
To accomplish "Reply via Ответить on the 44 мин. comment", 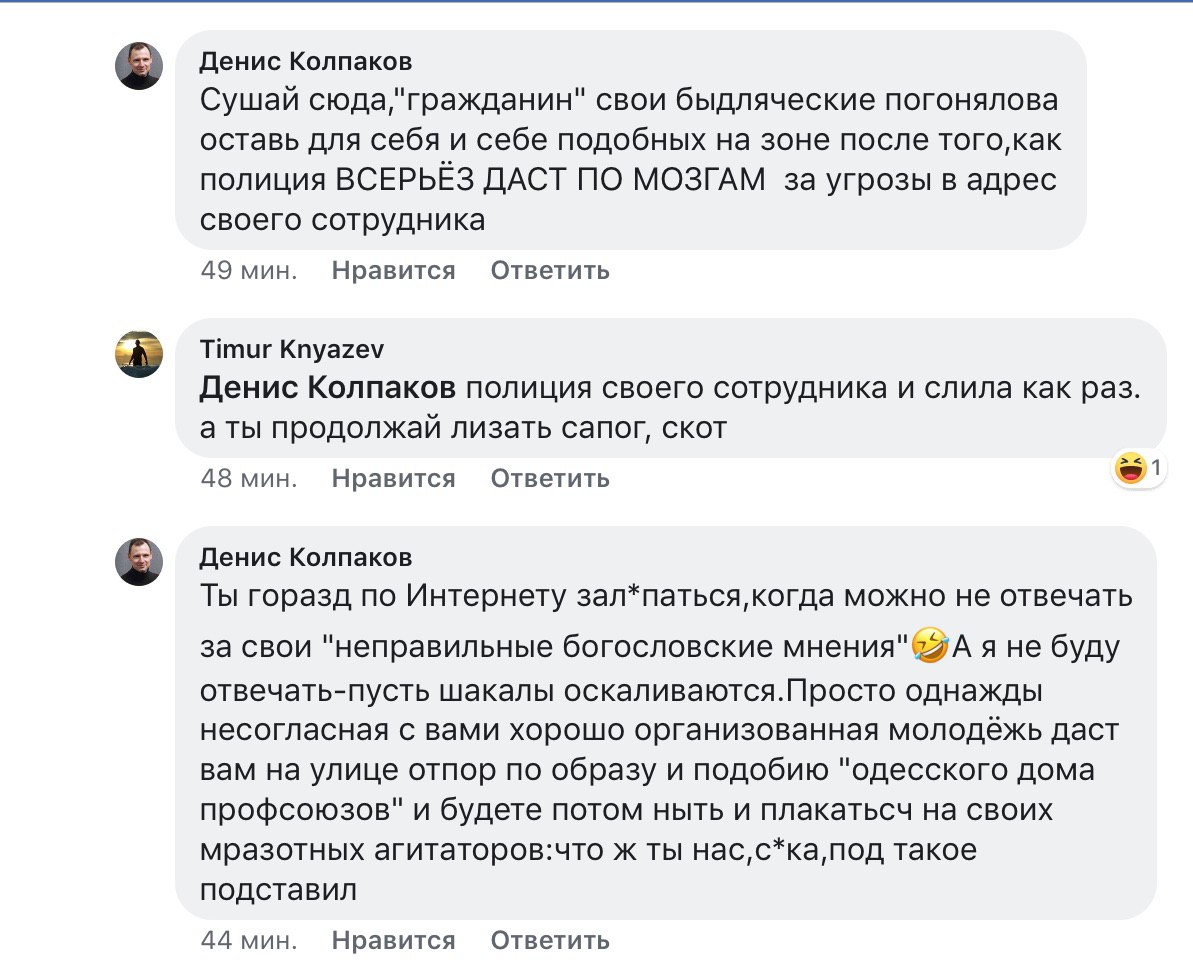I will pyautogui.click(x=550, y=941).
